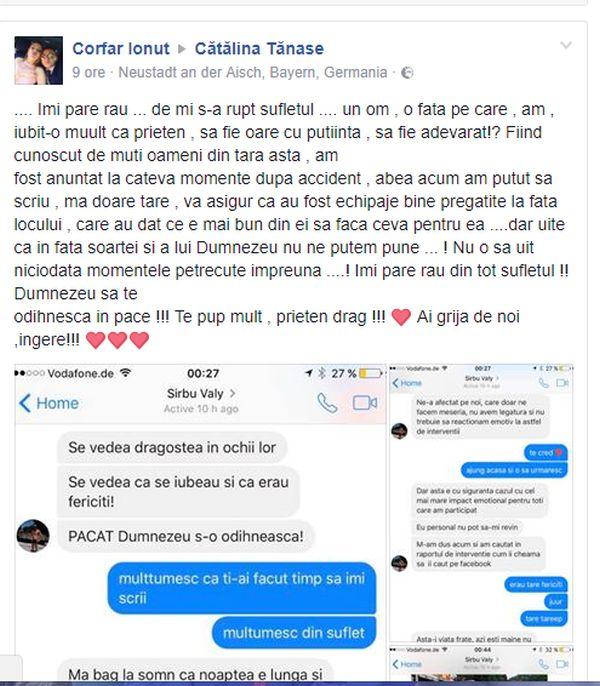Expand the Sirbu Valy contact chevron
Image resolution: width=600 pixels, height=686 pixels.
pyautogui.click(x=232, y=393)
